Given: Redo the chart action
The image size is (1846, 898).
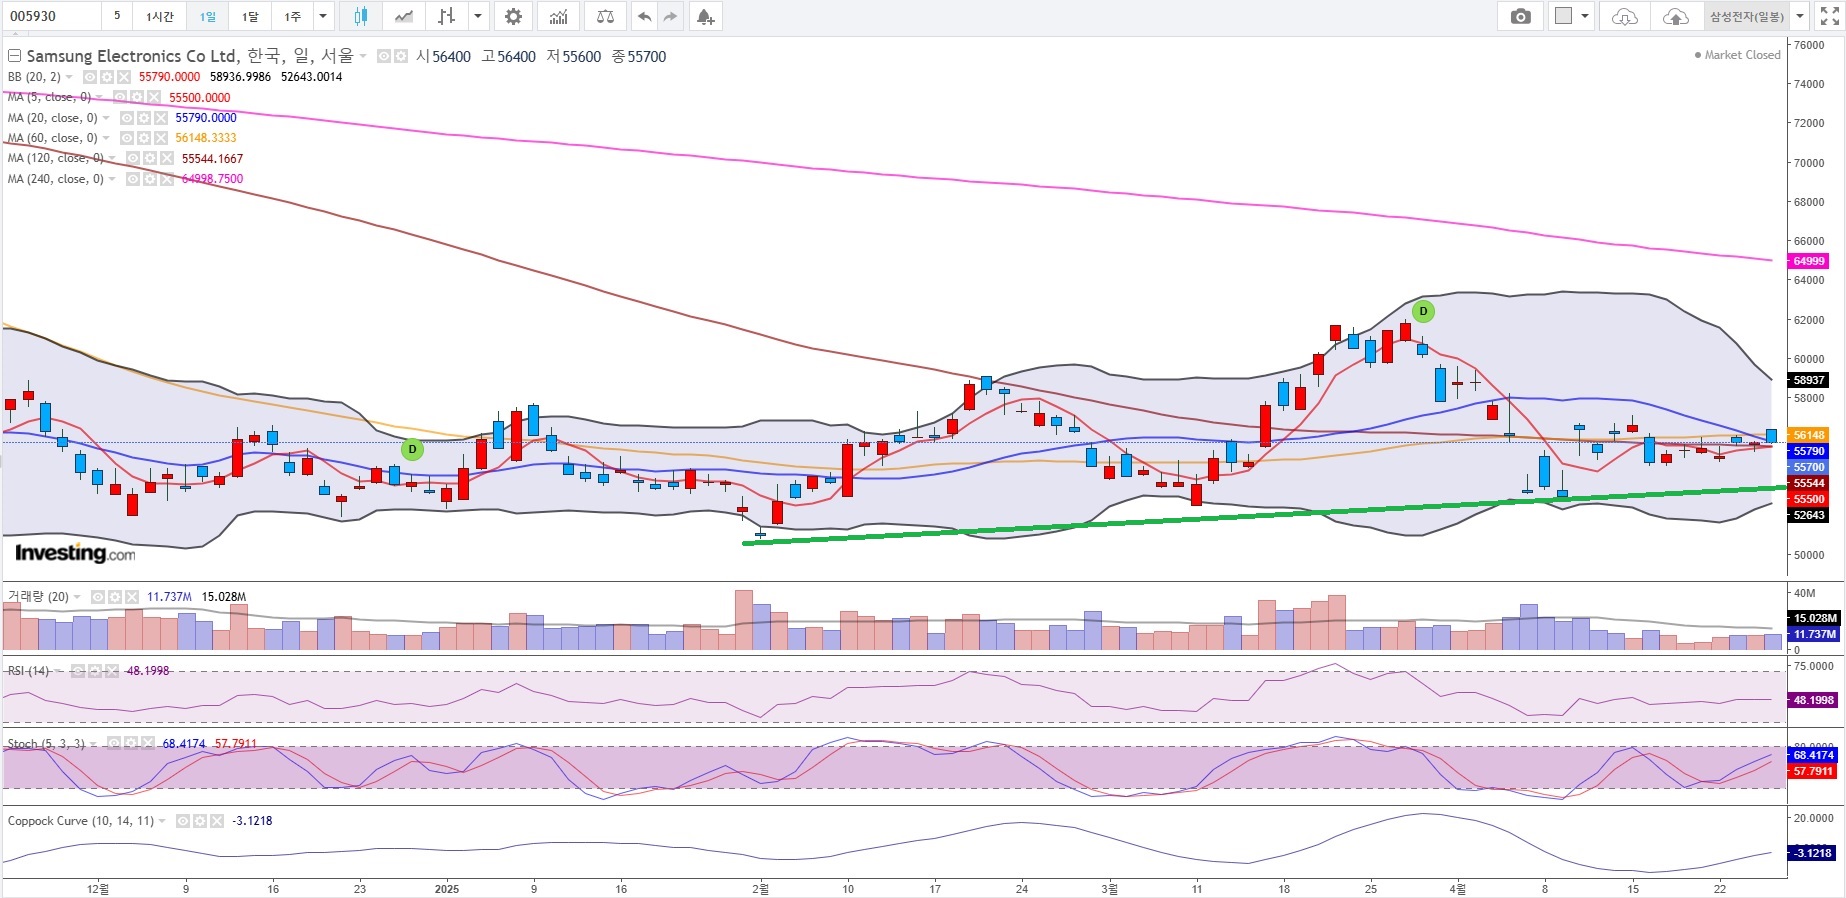Looking at the screenshot, I should [x=670, y=16].
